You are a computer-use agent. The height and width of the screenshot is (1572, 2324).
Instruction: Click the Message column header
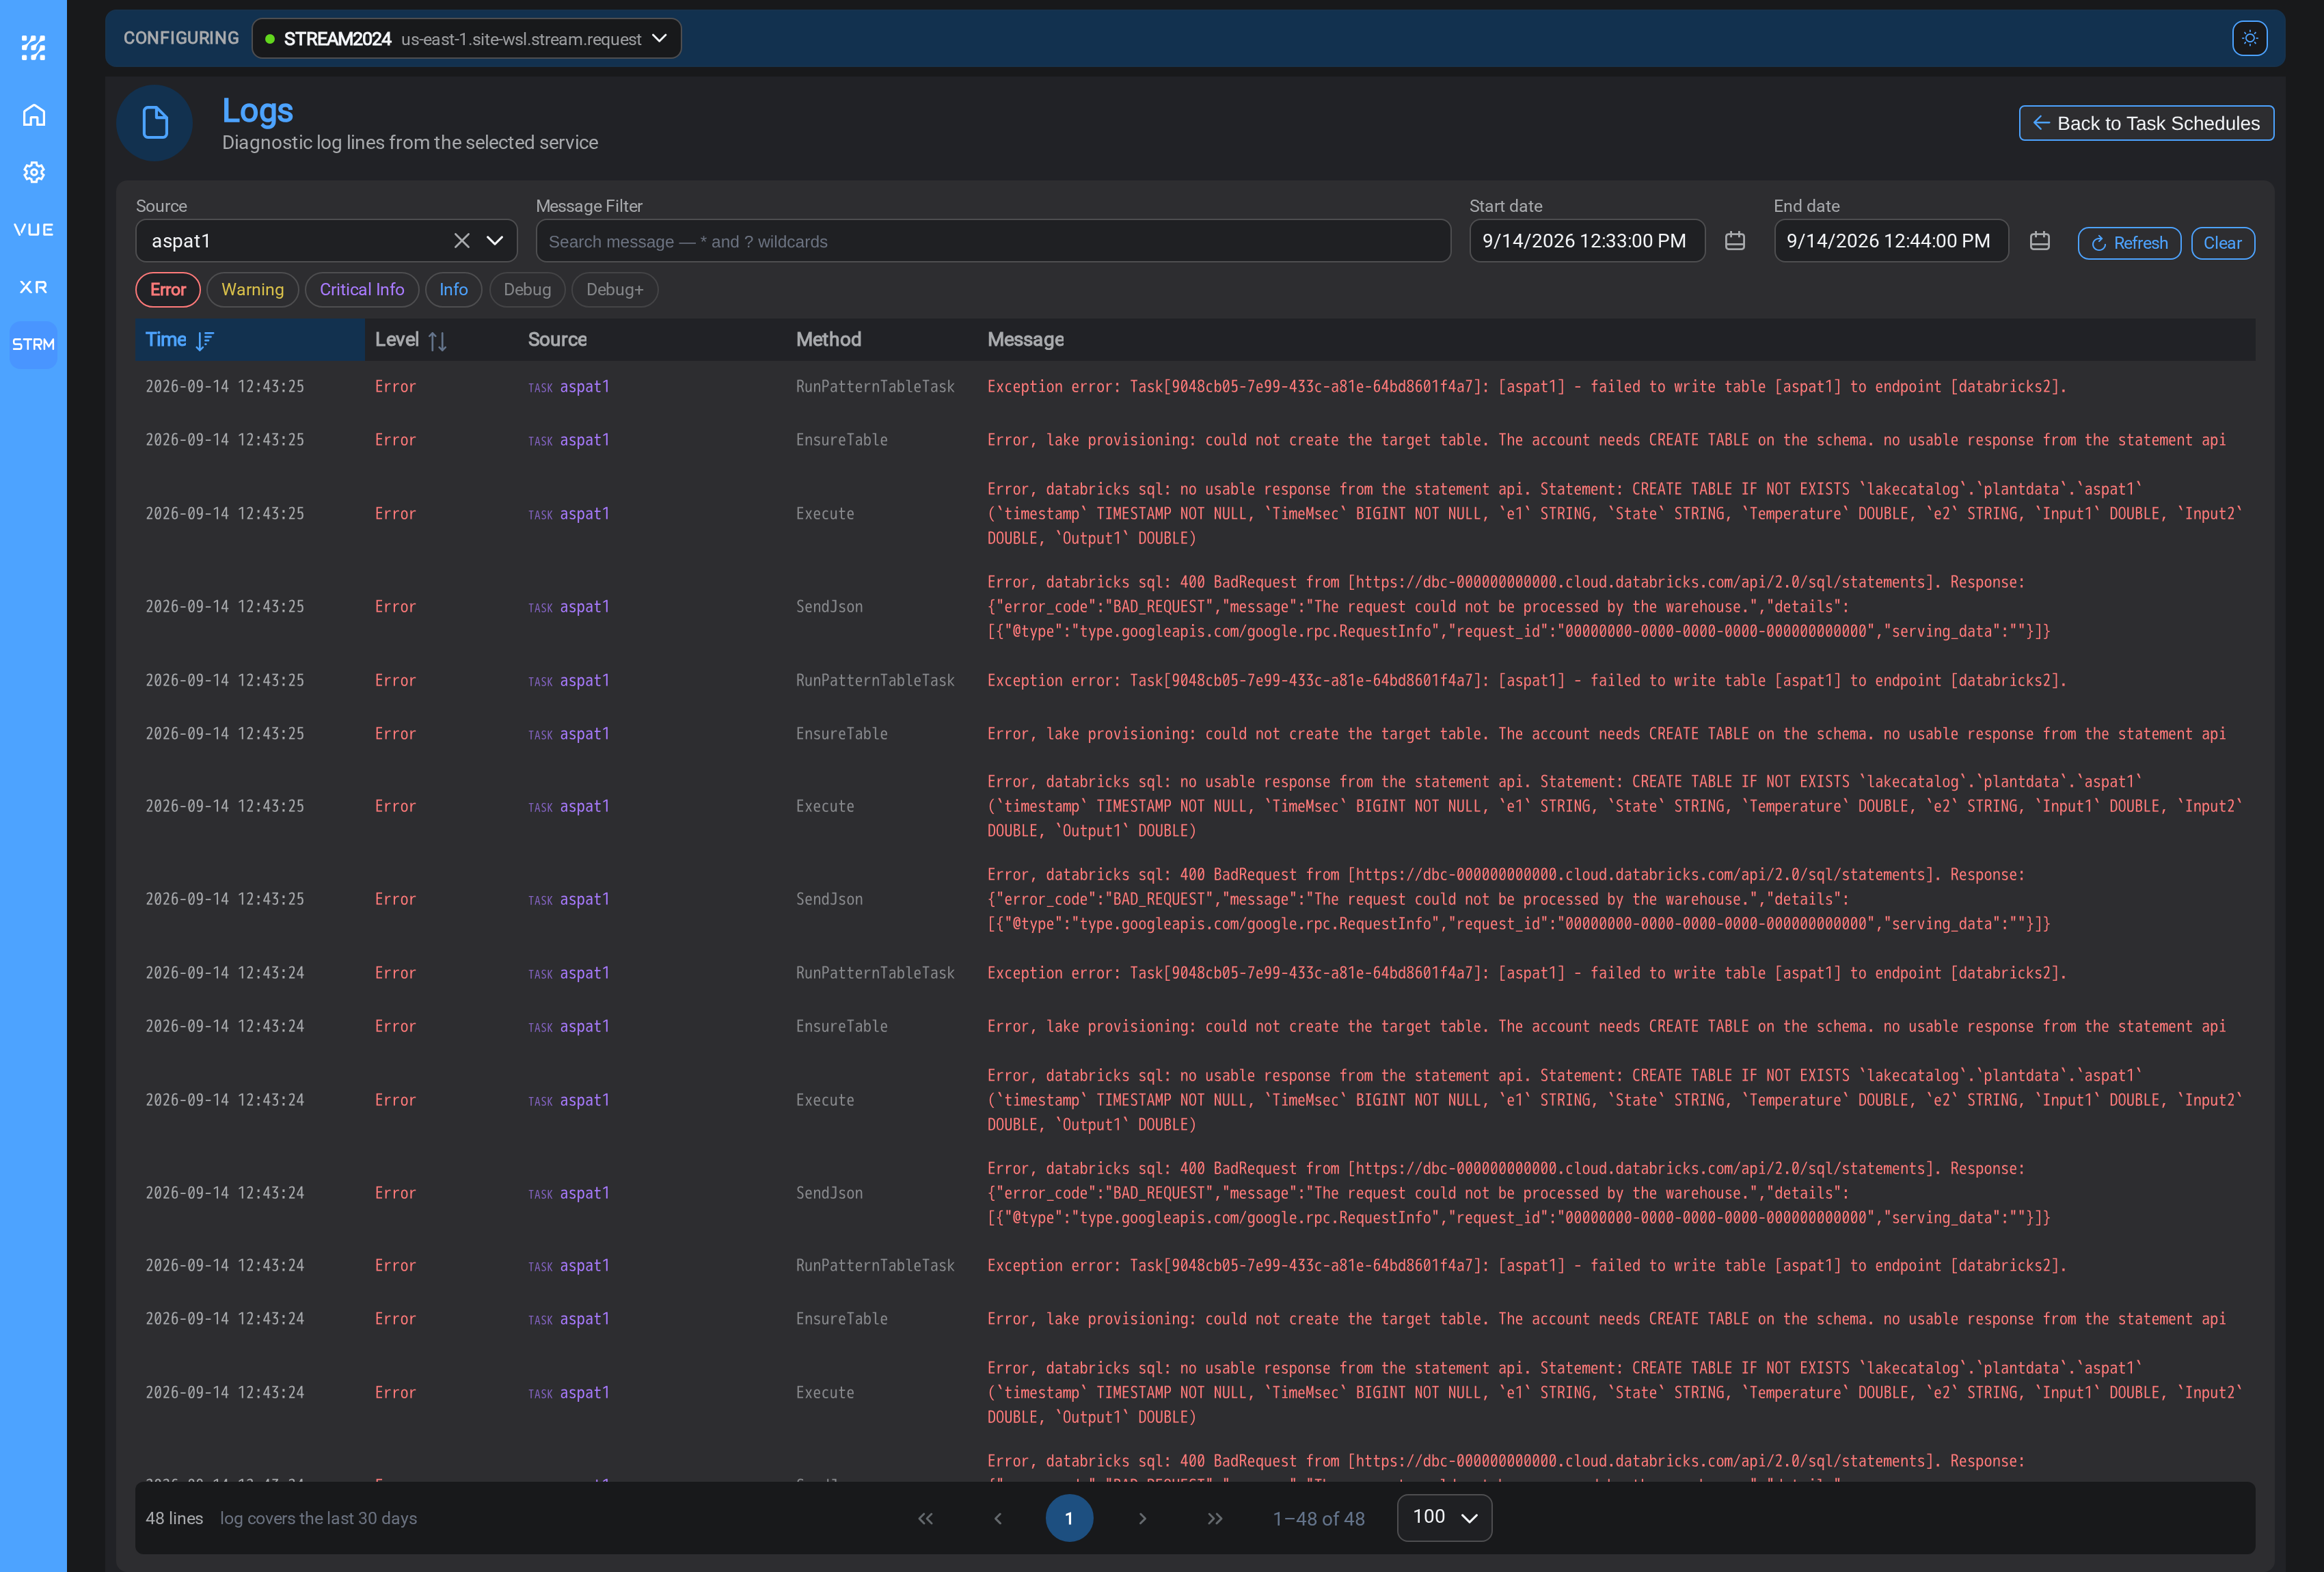tap(1025, 340)
